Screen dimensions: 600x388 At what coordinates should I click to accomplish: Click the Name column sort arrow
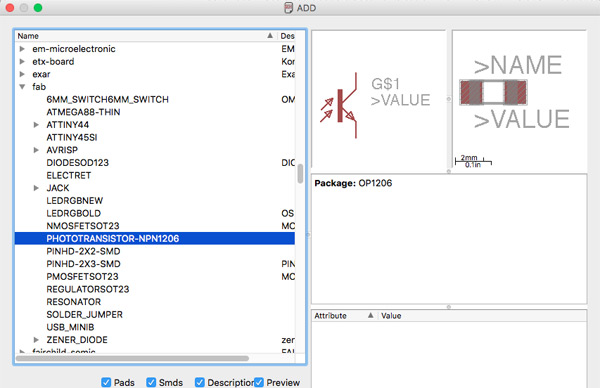click(x=270, y=36)
